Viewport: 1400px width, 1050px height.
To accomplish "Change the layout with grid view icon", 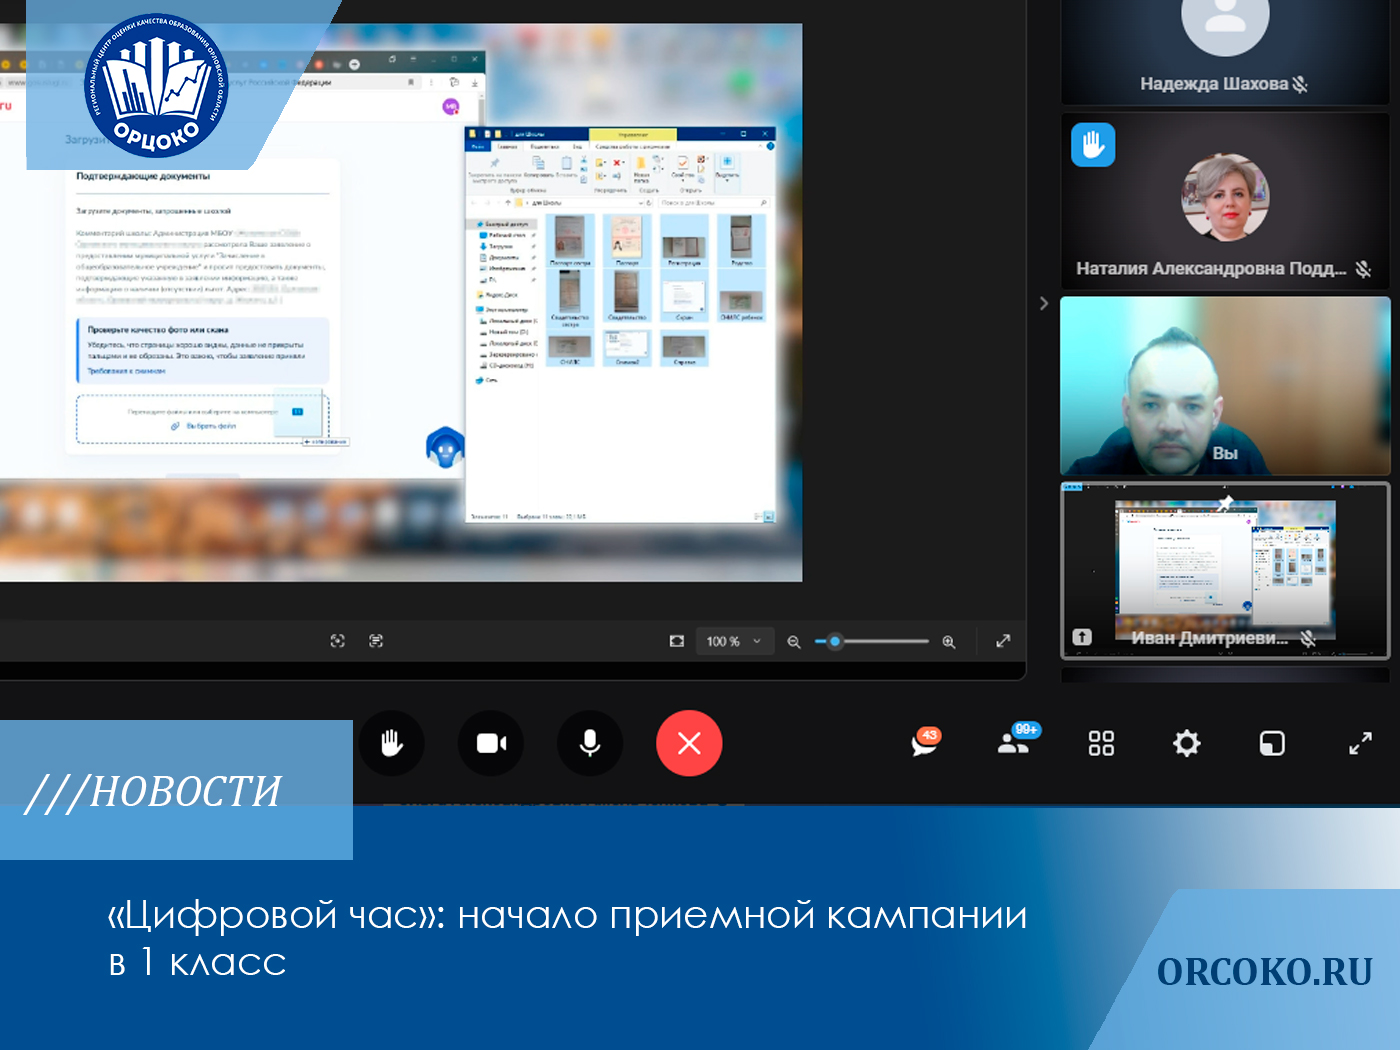I will (x=1101, y=743).
